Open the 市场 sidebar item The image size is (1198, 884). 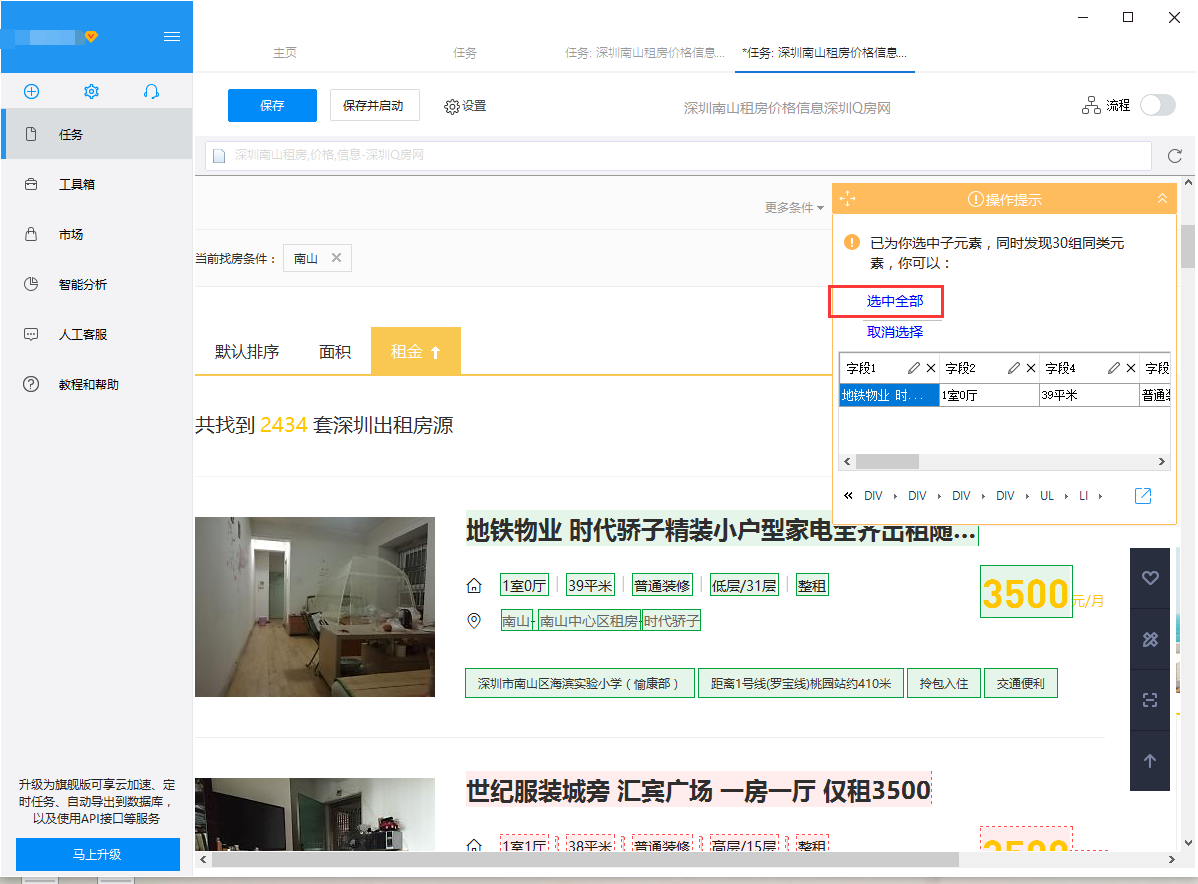click(97, 234)
